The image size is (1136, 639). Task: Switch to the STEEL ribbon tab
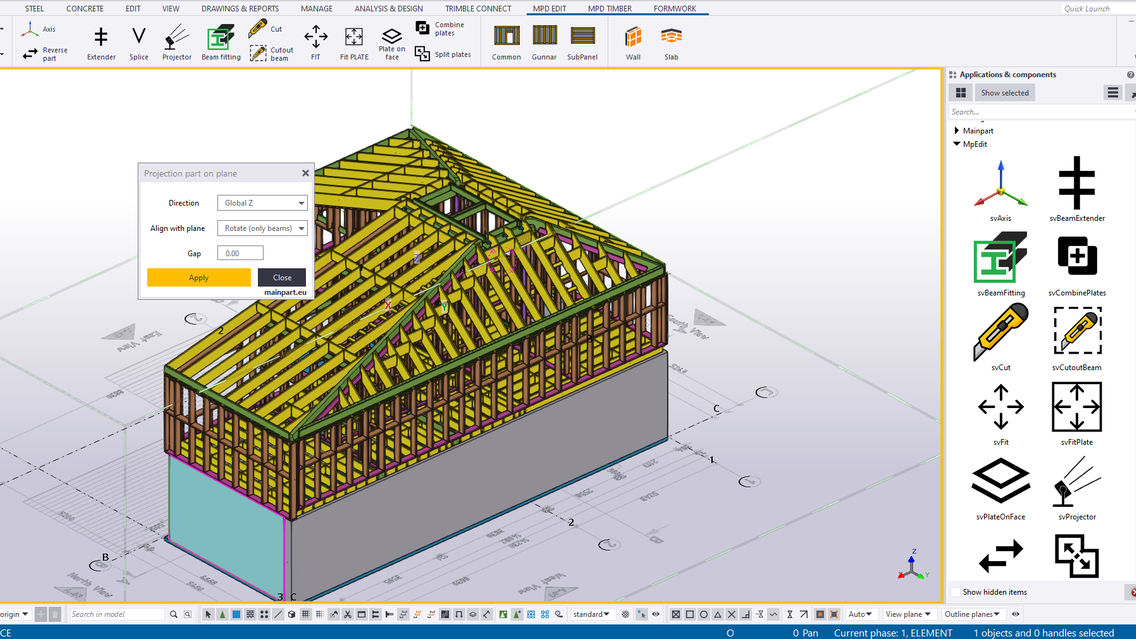coord(34,9)
